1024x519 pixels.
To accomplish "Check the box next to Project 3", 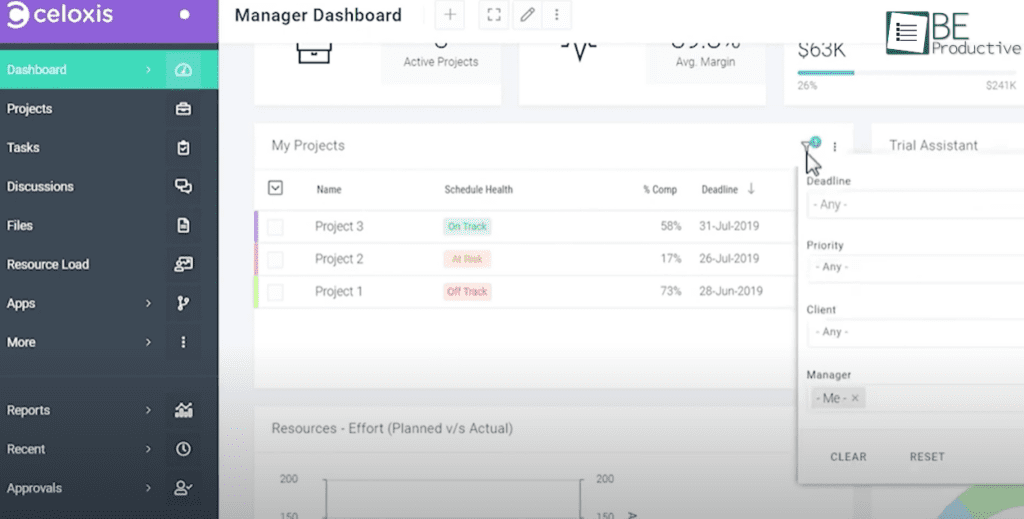I will (275, 227).
